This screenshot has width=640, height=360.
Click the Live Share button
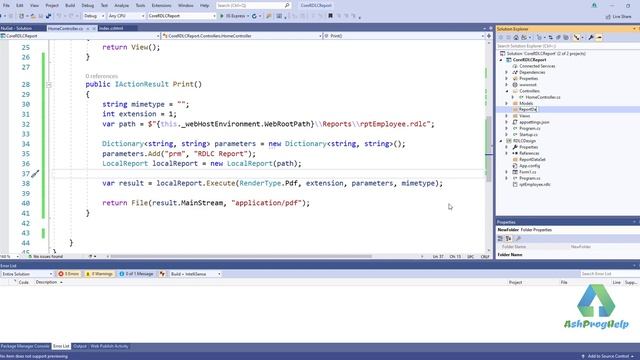coord(618,16)
